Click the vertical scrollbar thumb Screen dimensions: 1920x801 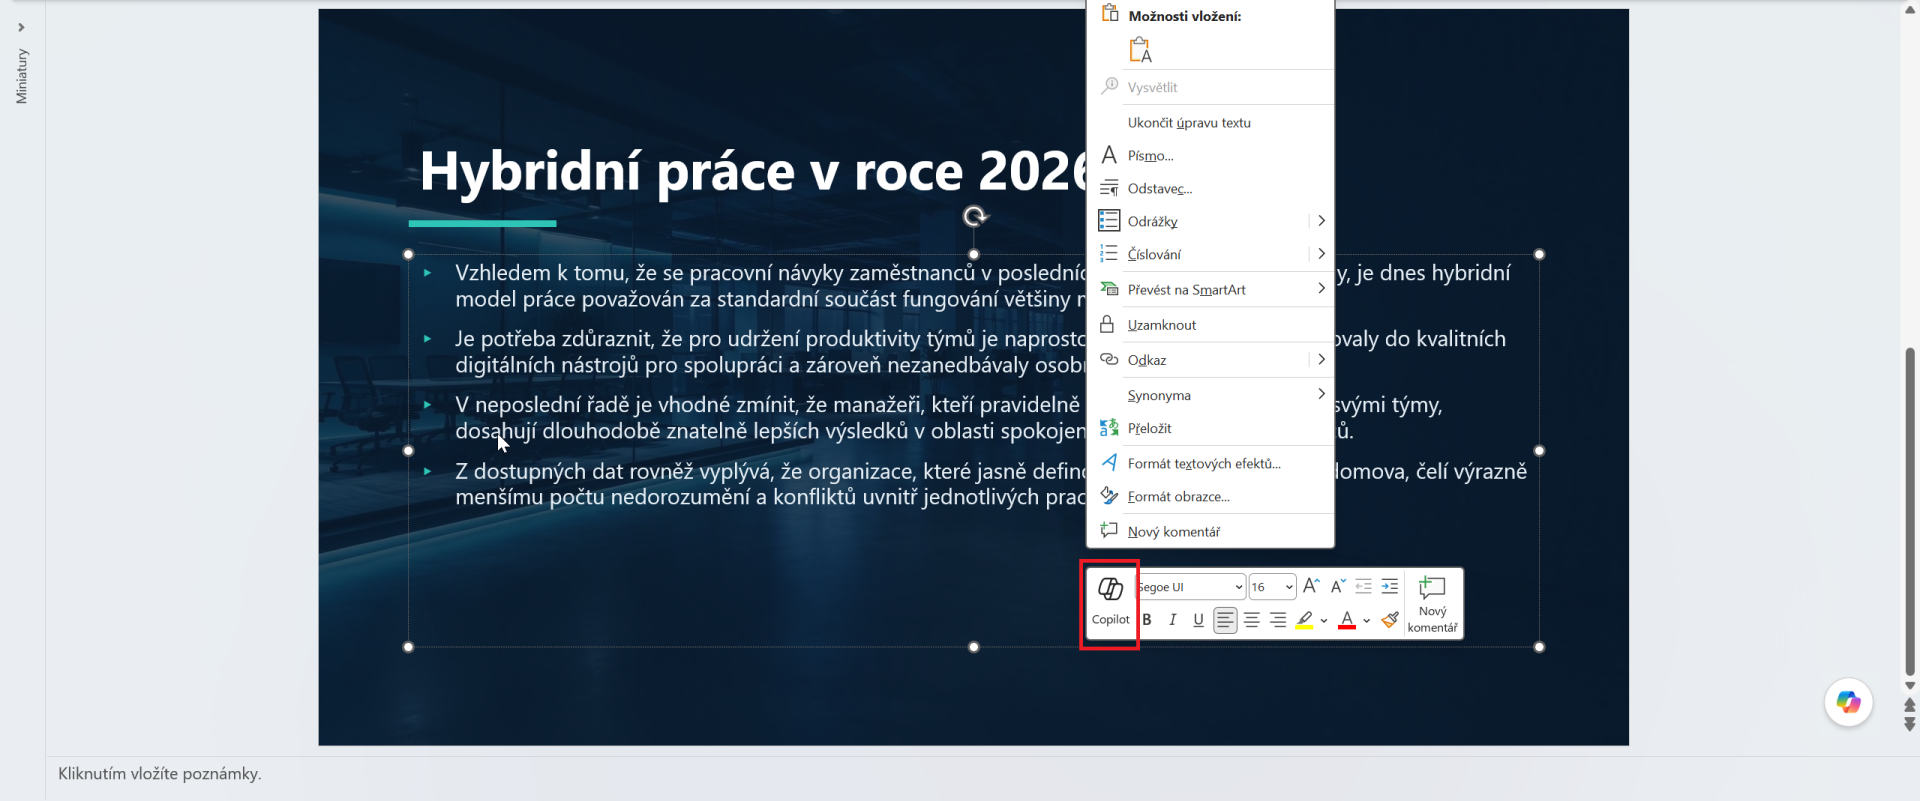tap(1910, 510)
